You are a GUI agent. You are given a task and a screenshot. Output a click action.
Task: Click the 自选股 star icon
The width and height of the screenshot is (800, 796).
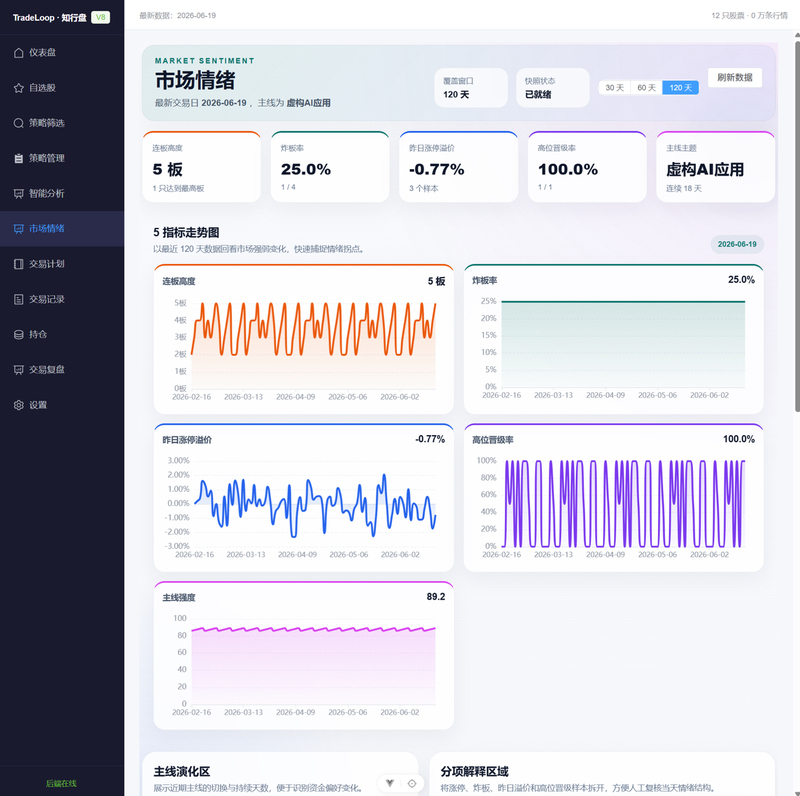pos(18,88)
